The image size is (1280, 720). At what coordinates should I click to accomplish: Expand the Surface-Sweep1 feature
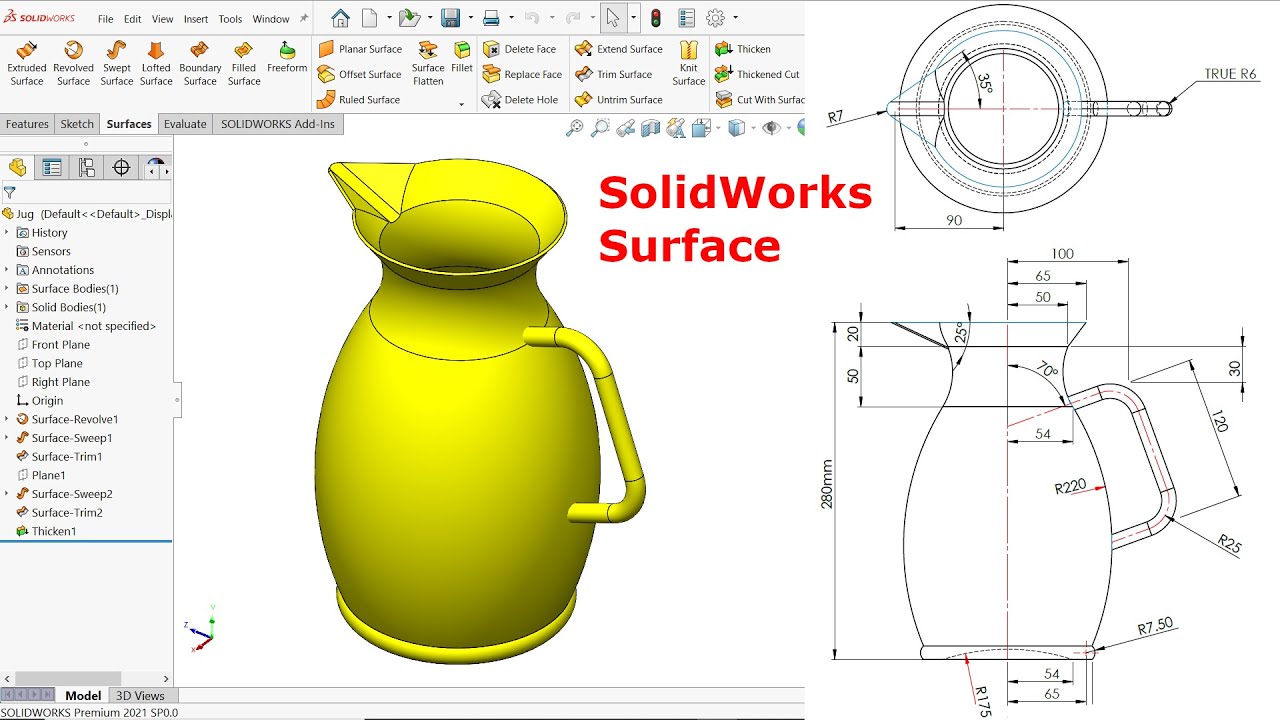click(7, 438)
